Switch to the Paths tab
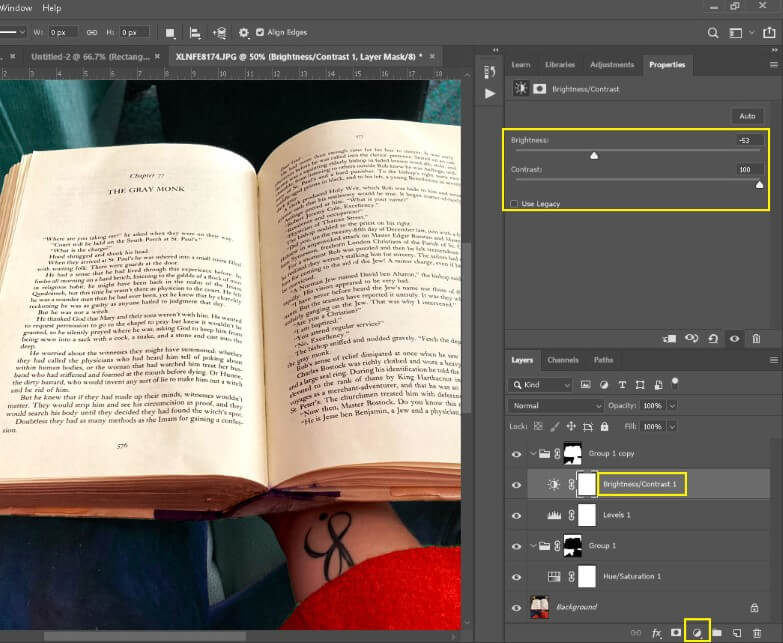This screenshot has width=783, height=643. coord(603,360)
